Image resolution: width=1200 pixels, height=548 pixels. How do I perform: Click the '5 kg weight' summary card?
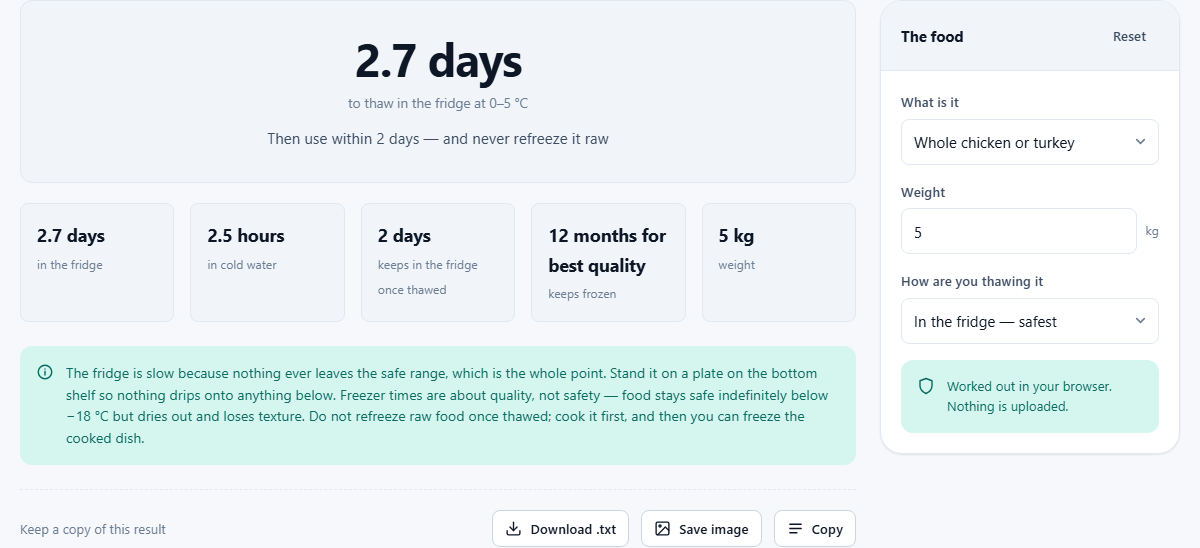[x=779, y=263]
